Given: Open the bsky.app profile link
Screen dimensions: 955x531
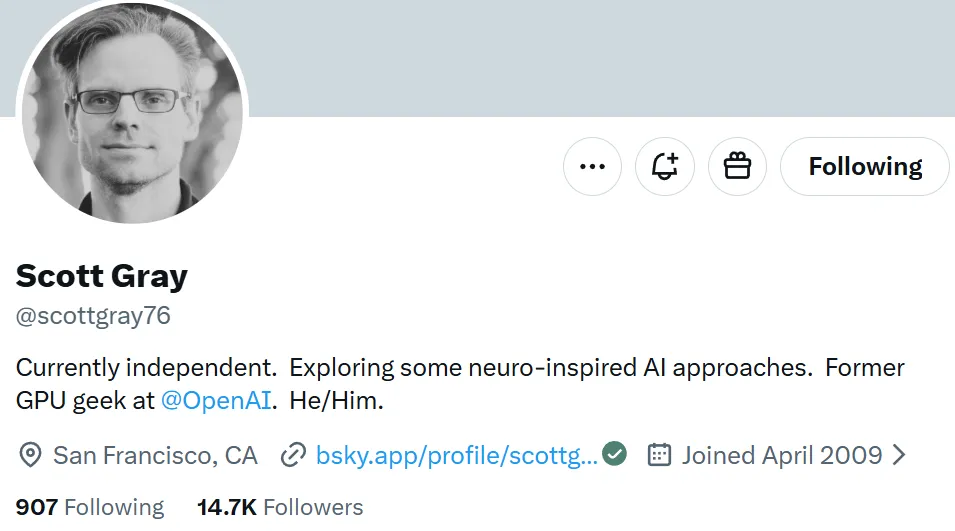Looking at the screenshot, I should (456, 455).
